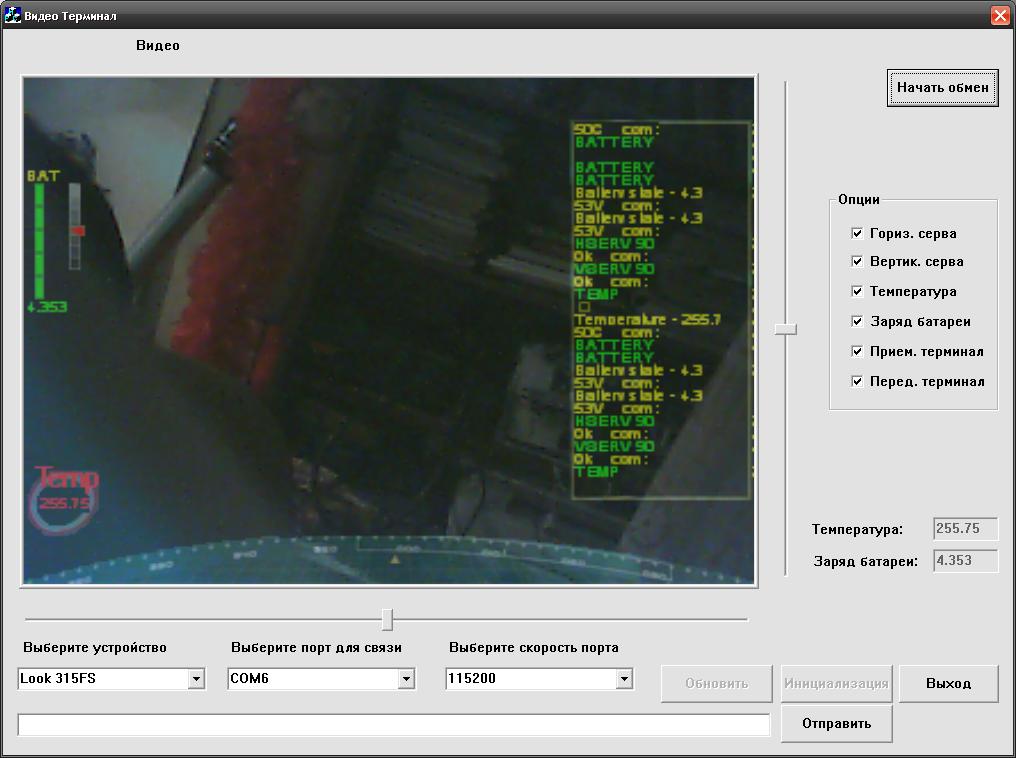Expand the COM6 port selection dropdown

coord(406,679)
